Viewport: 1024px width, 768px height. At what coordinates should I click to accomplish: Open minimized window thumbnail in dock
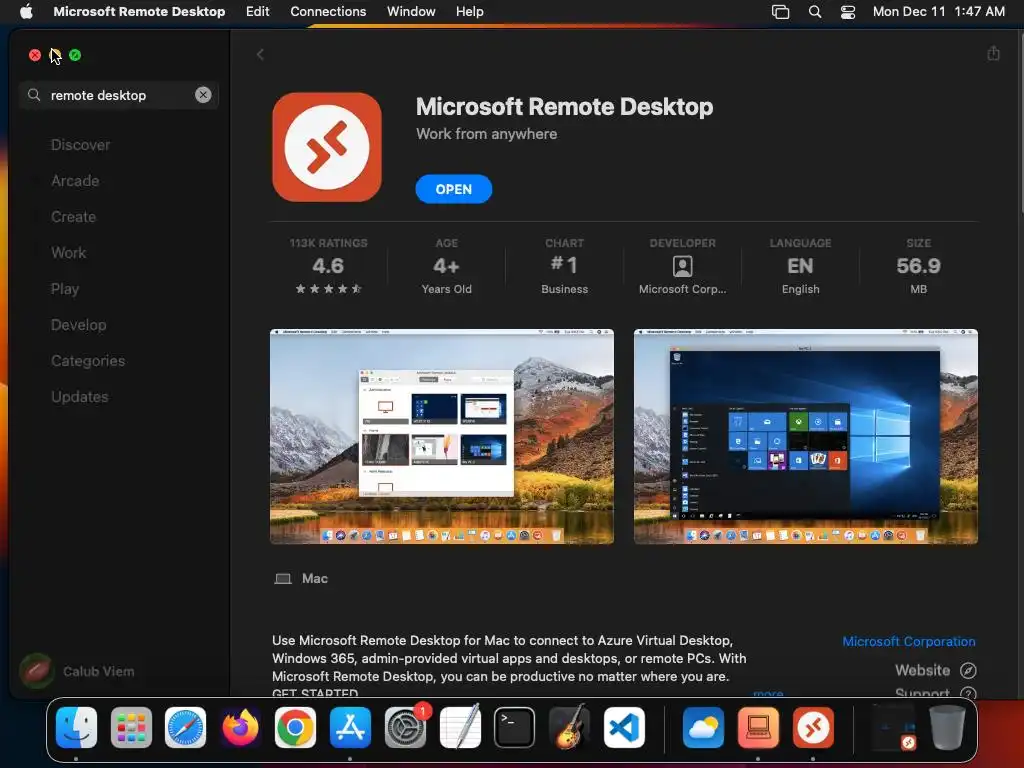893,727
